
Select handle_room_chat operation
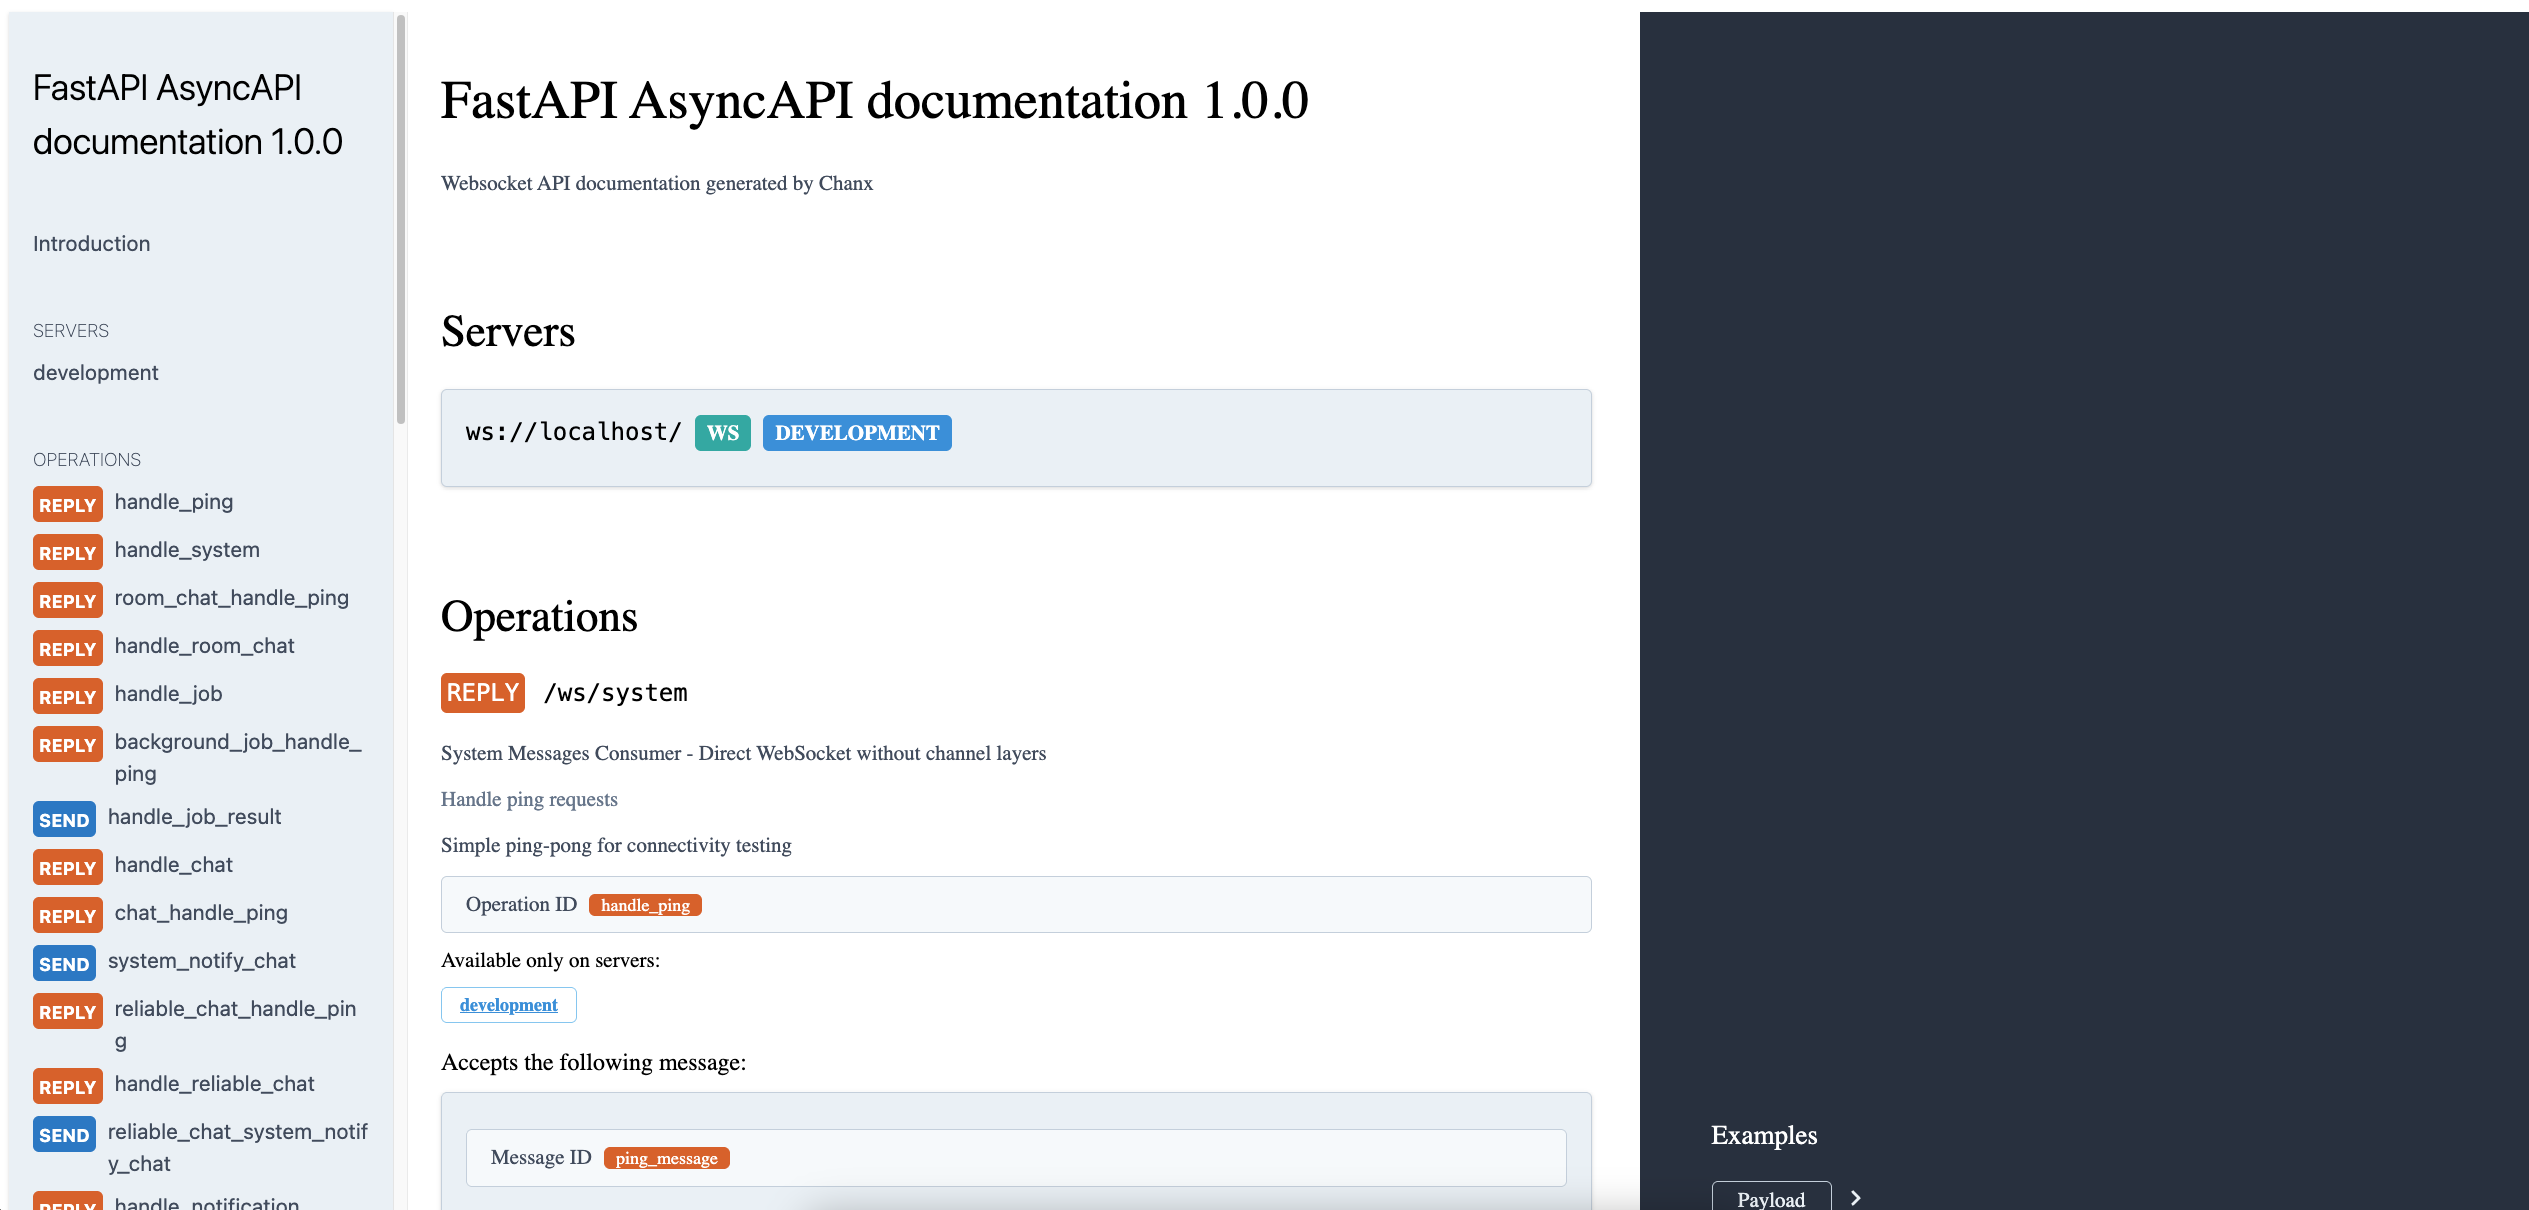204,646
